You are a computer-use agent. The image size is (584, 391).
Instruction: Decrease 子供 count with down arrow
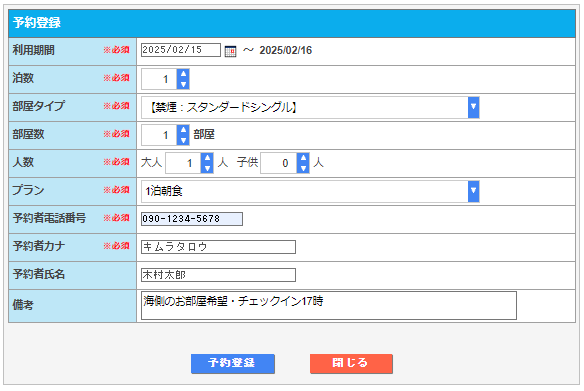click(303, 168)
